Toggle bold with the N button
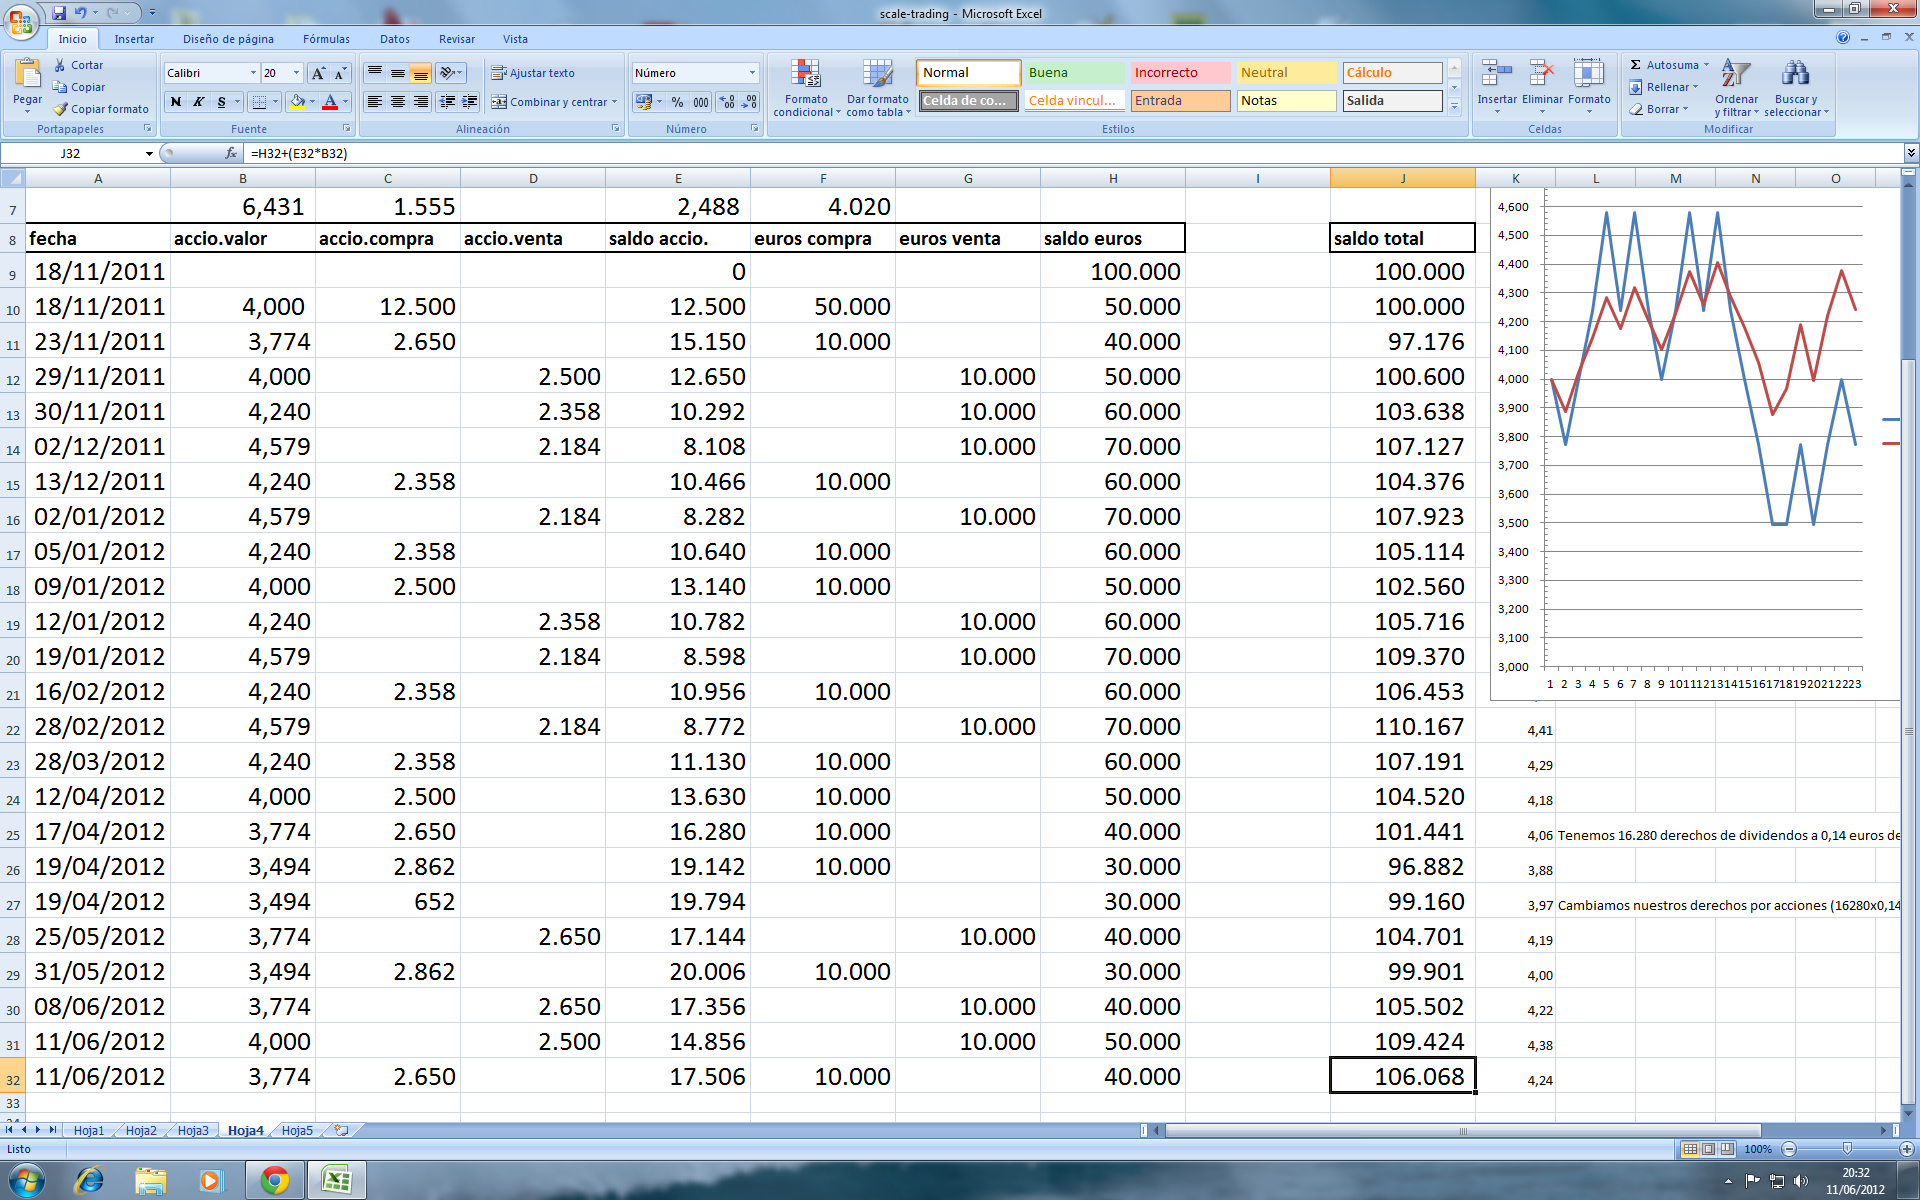1920x1200 pixels. point(176,102)
